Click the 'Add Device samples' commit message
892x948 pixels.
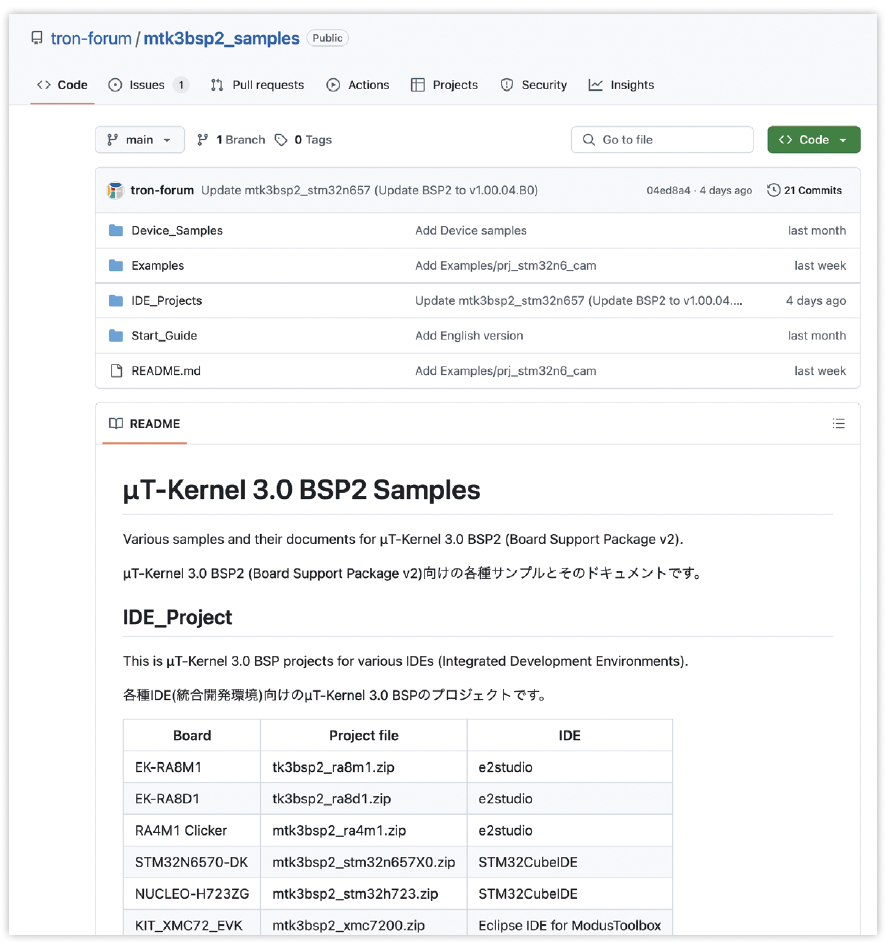point(471,230)
